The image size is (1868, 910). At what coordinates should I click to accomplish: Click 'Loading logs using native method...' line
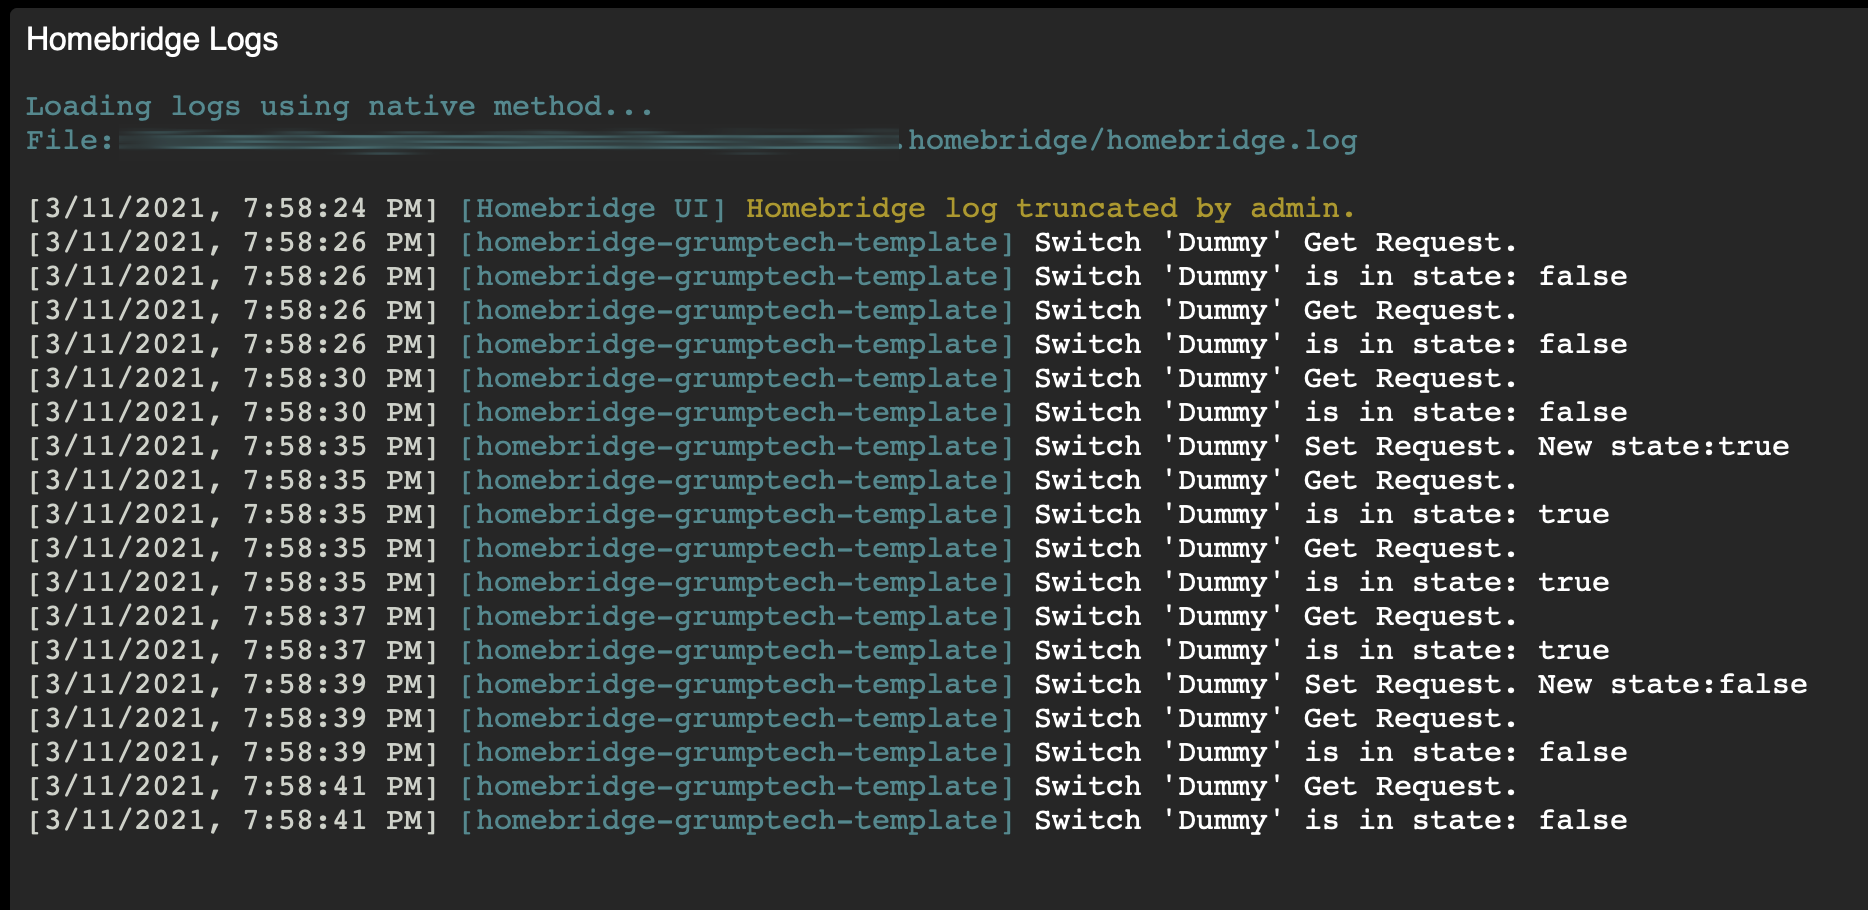coord(339,106)
